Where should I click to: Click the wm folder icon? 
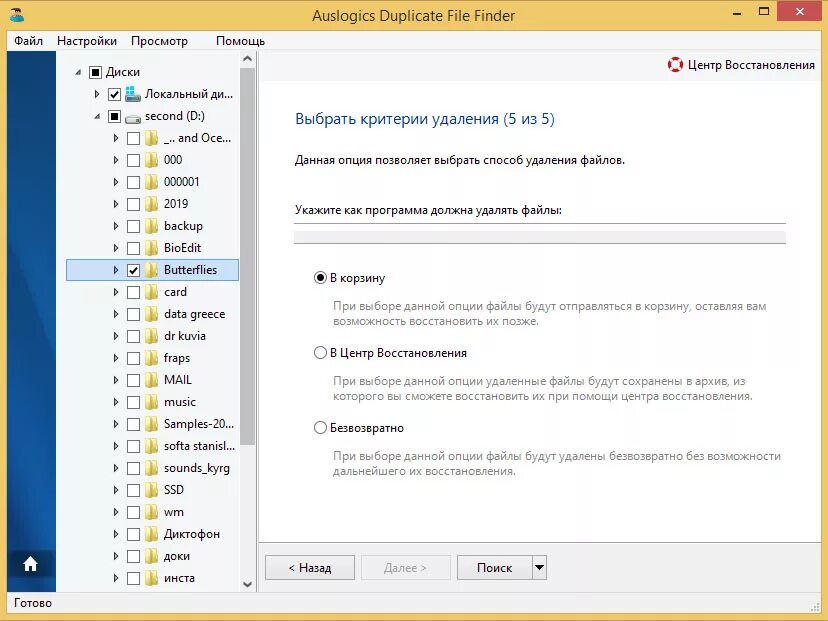coord(151,512)
